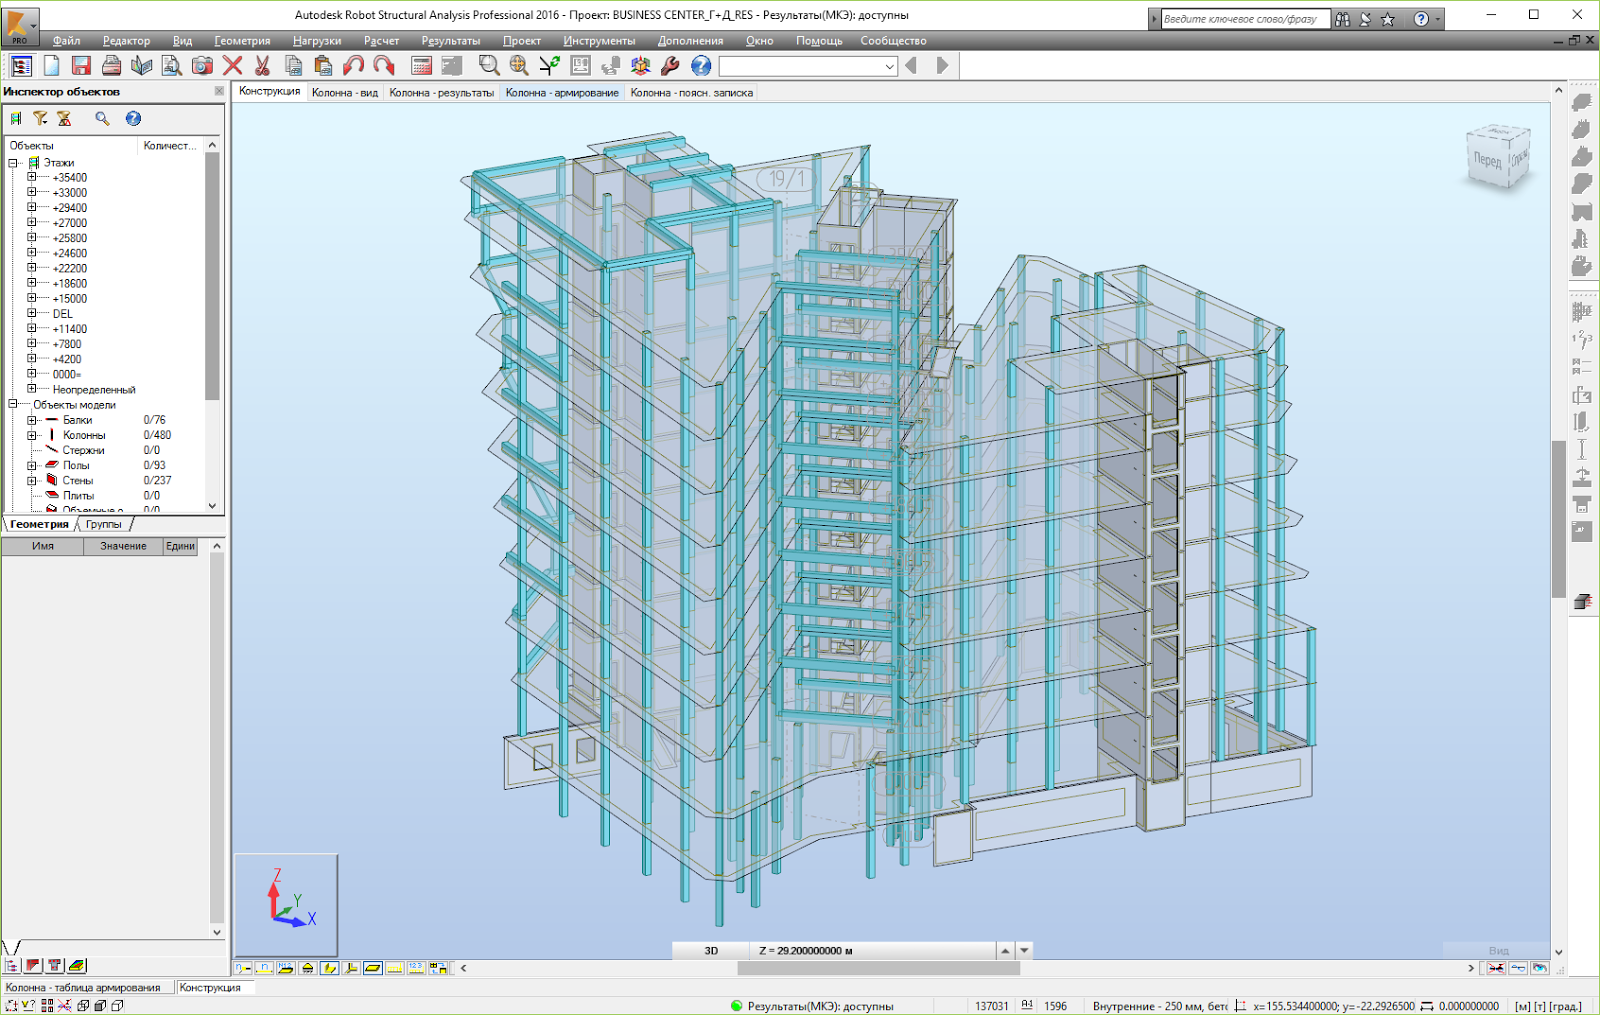Click the star Favorites icon in title bar
The height and width of the screenshot is (1015, 1600).
tap(1388, 19)
